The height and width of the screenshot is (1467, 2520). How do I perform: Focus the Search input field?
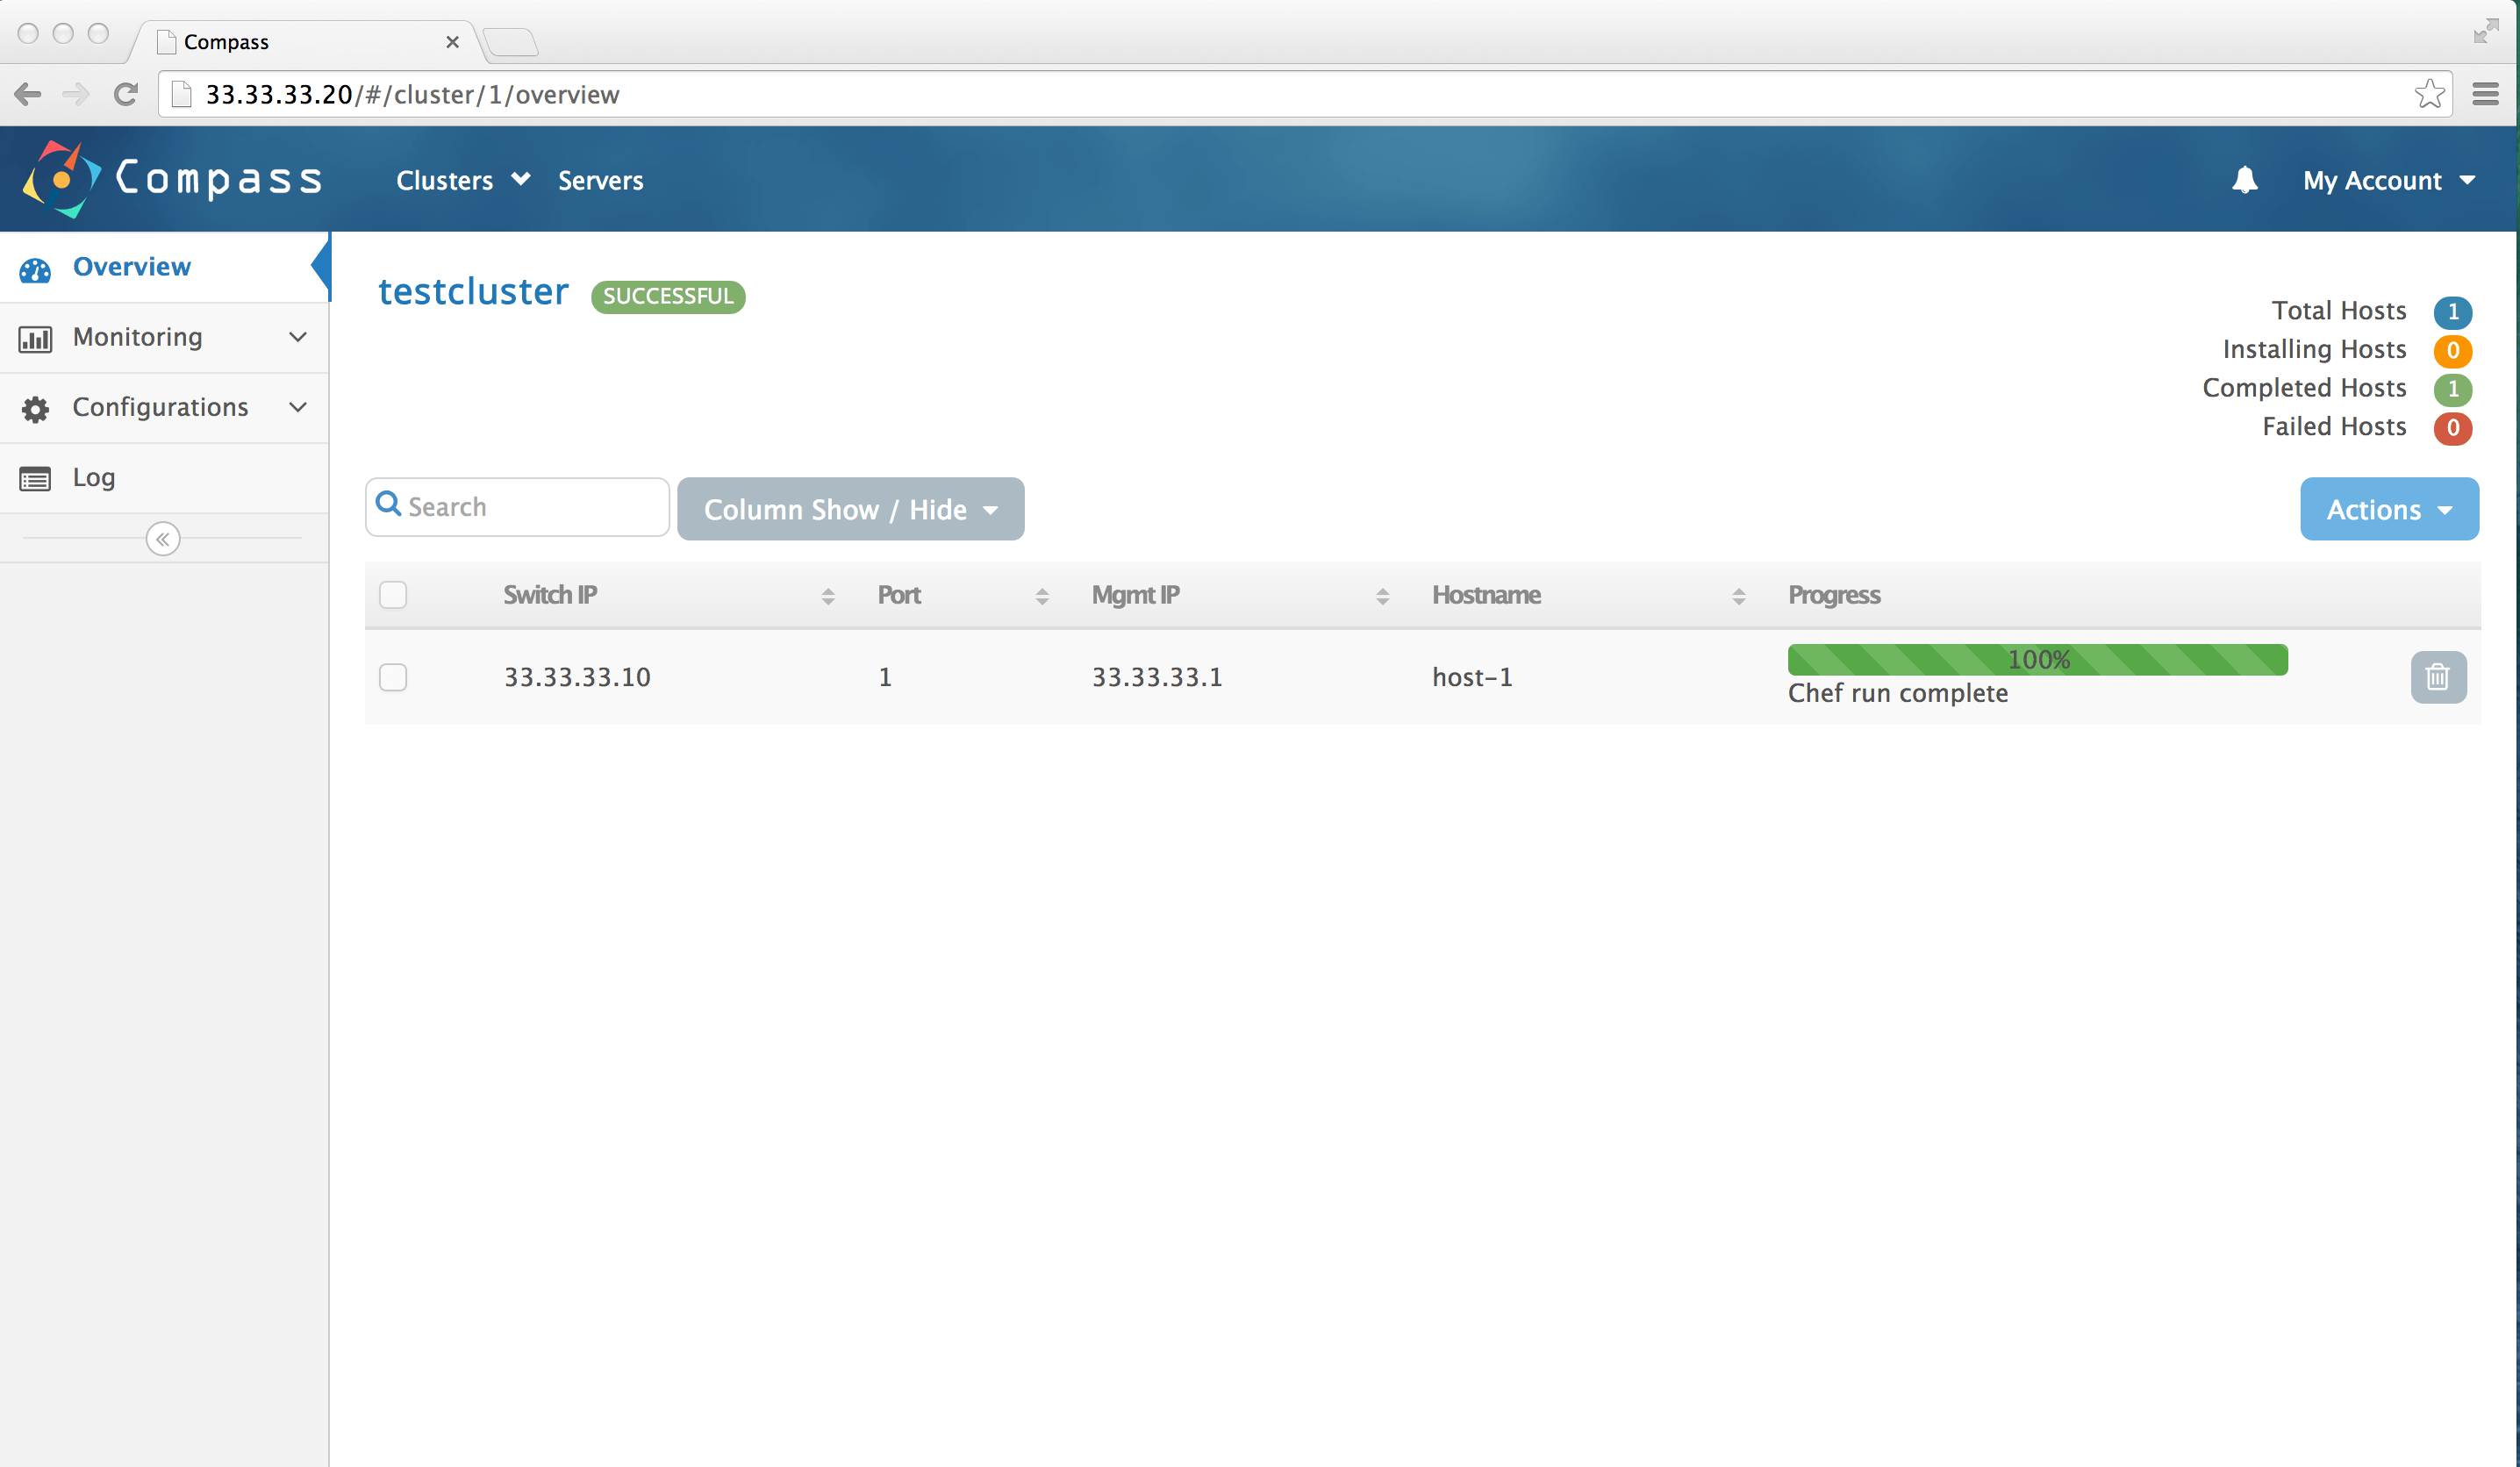tap(530, 507)
